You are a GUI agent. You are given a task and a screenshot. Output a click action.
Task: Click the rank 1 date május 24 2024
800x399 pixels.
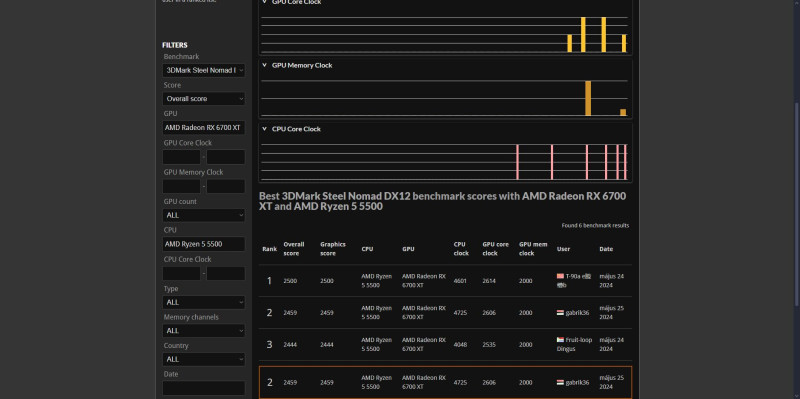click(612, 281)
